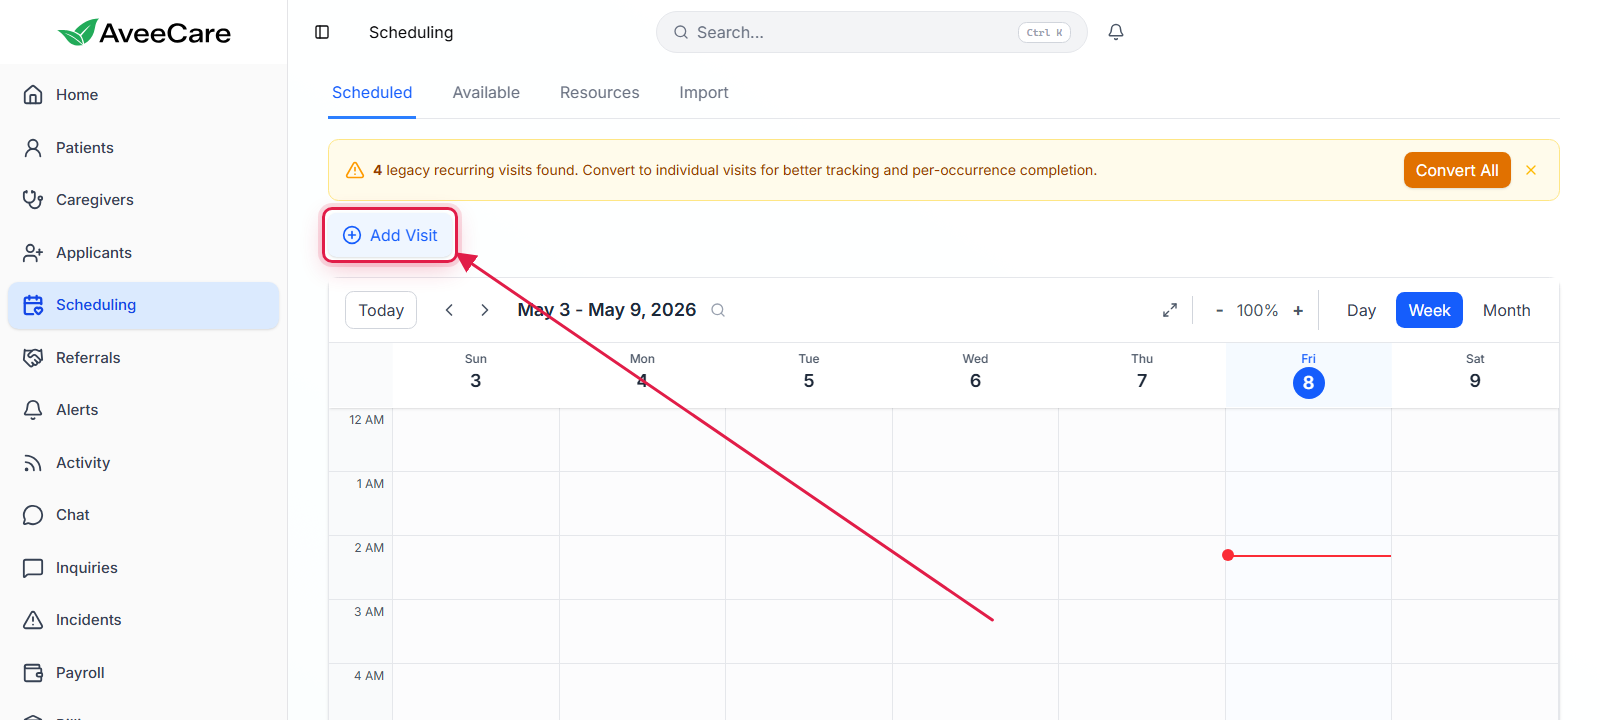Go to next week arrow

coord(485,310)
